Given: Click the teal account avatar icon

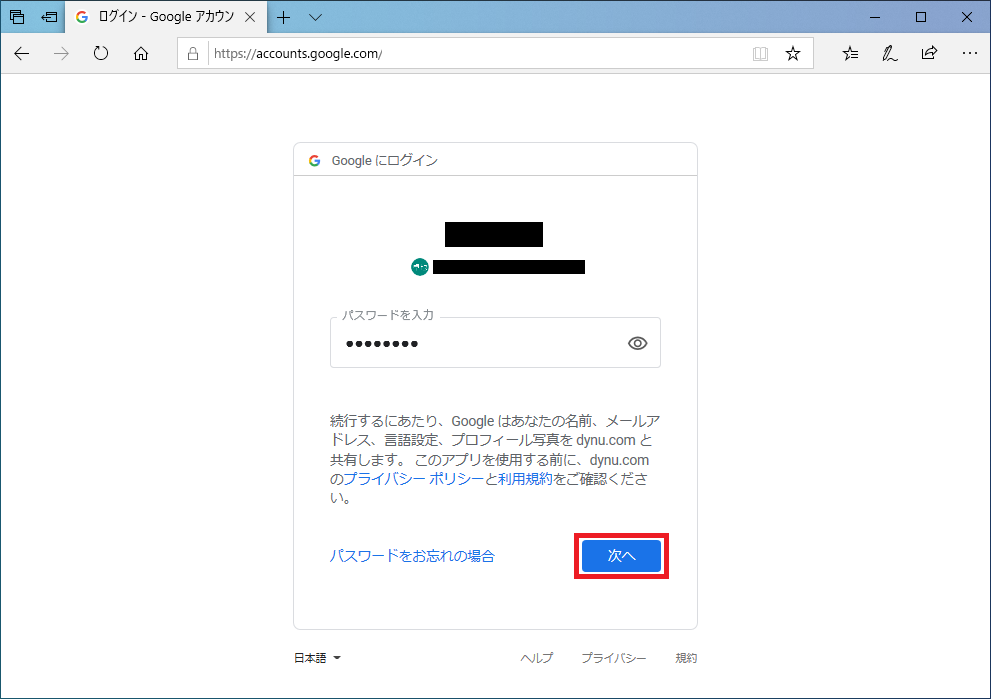Looking at the screenshot, I should [420, 267].
